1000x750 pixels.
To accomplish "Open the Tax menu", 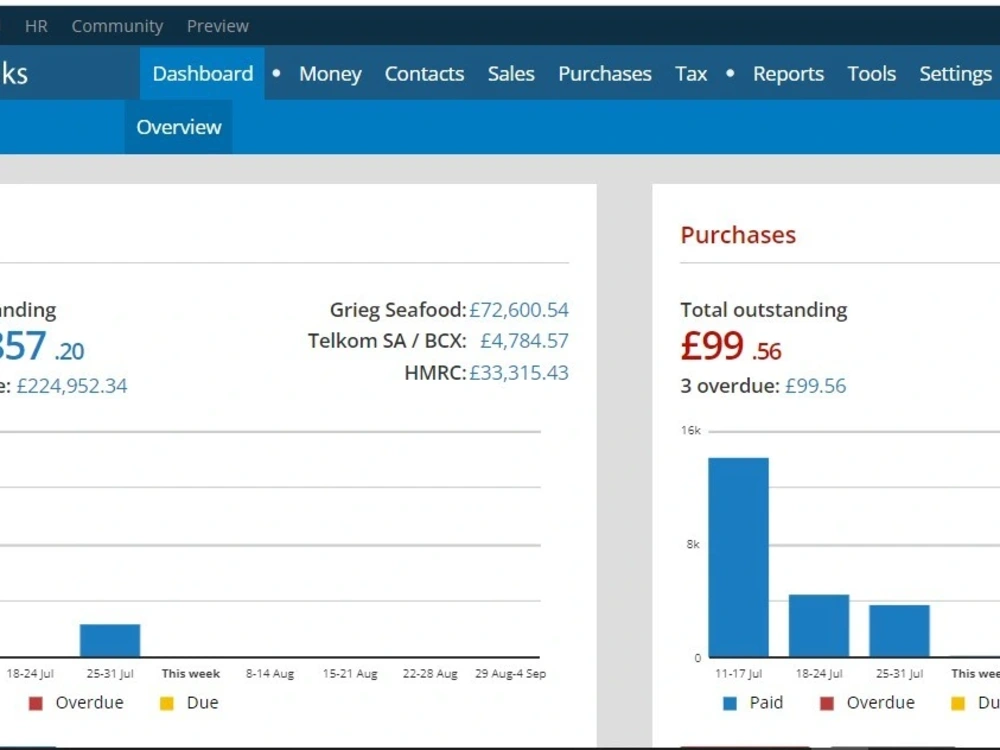I will pos(691,73).
